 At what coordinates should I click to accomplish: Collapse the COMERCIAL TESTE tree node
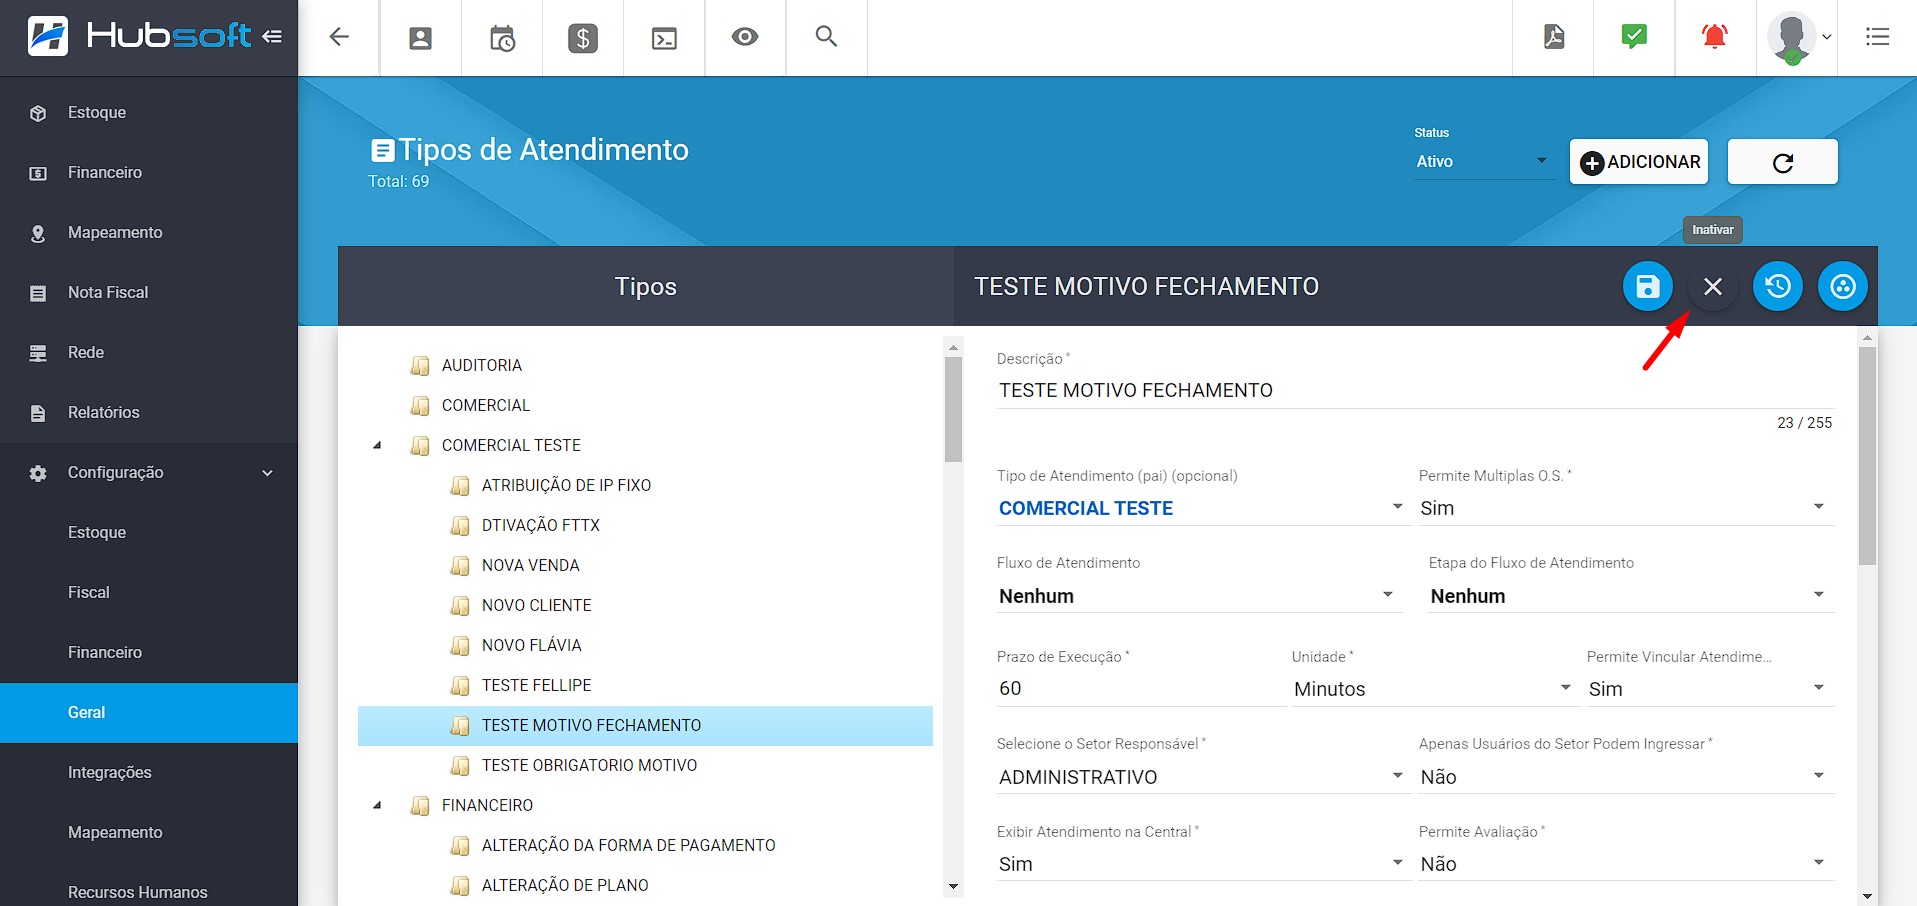point(377,445)
